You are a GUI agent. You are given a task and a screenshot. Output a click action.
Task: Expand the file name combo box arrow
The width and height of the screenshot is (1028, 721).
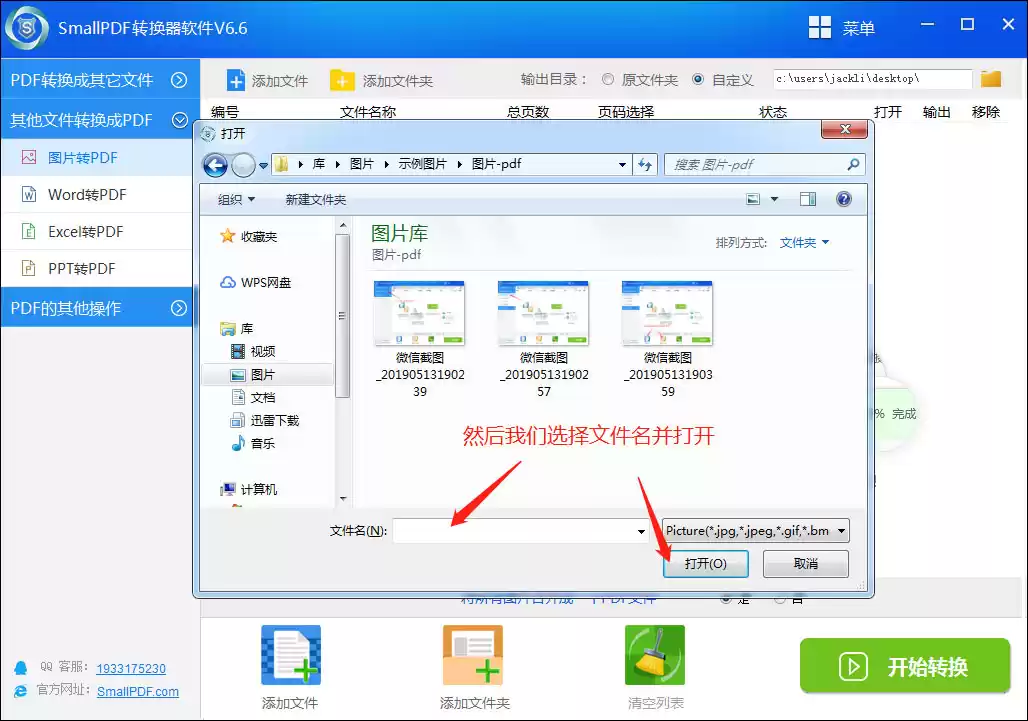click(641, 531)
